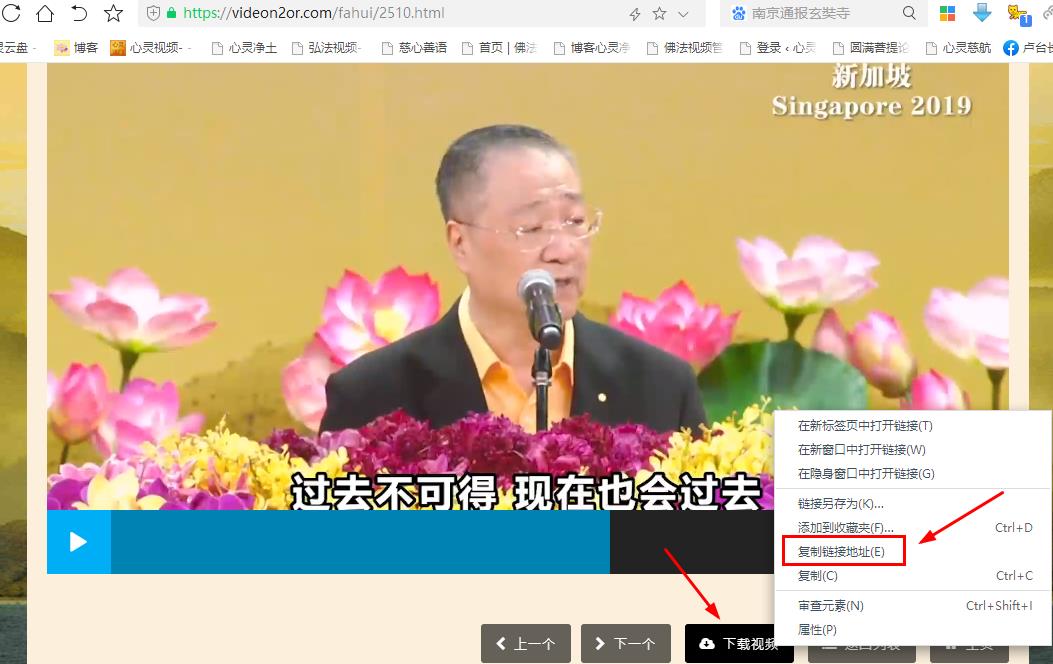Open the 心灵净土 bookmark
1053x664 pixels.
pos(244,48)
